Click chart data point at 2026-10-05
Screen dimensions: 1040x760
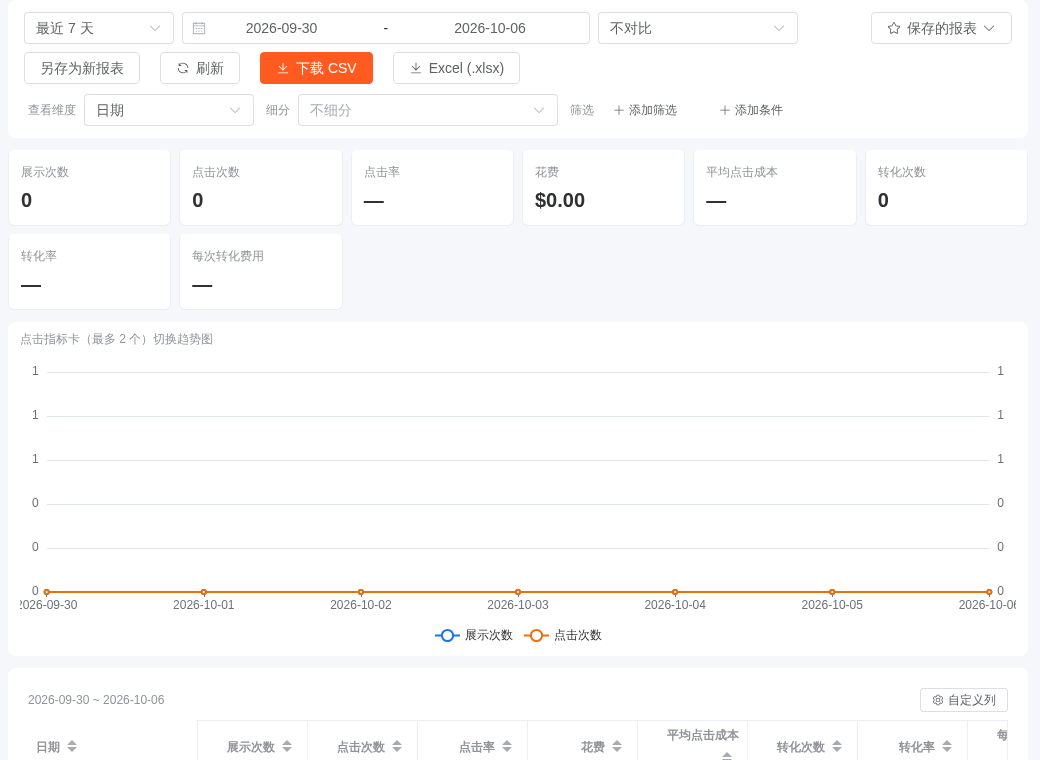click(832, 592)
